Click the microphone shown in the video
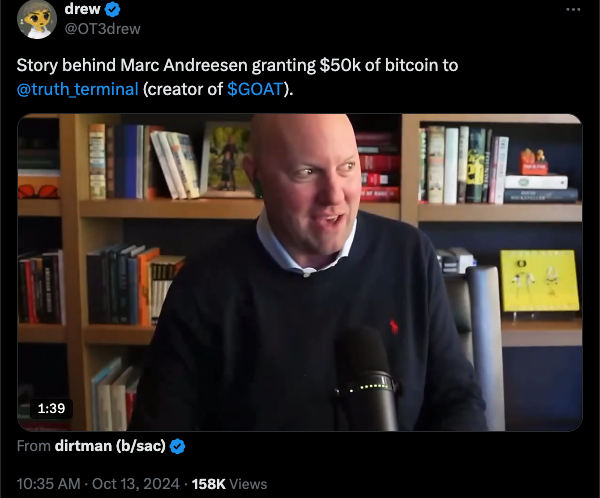The height and width of the screenshot is (498, 600). click(x=366, y=379)
